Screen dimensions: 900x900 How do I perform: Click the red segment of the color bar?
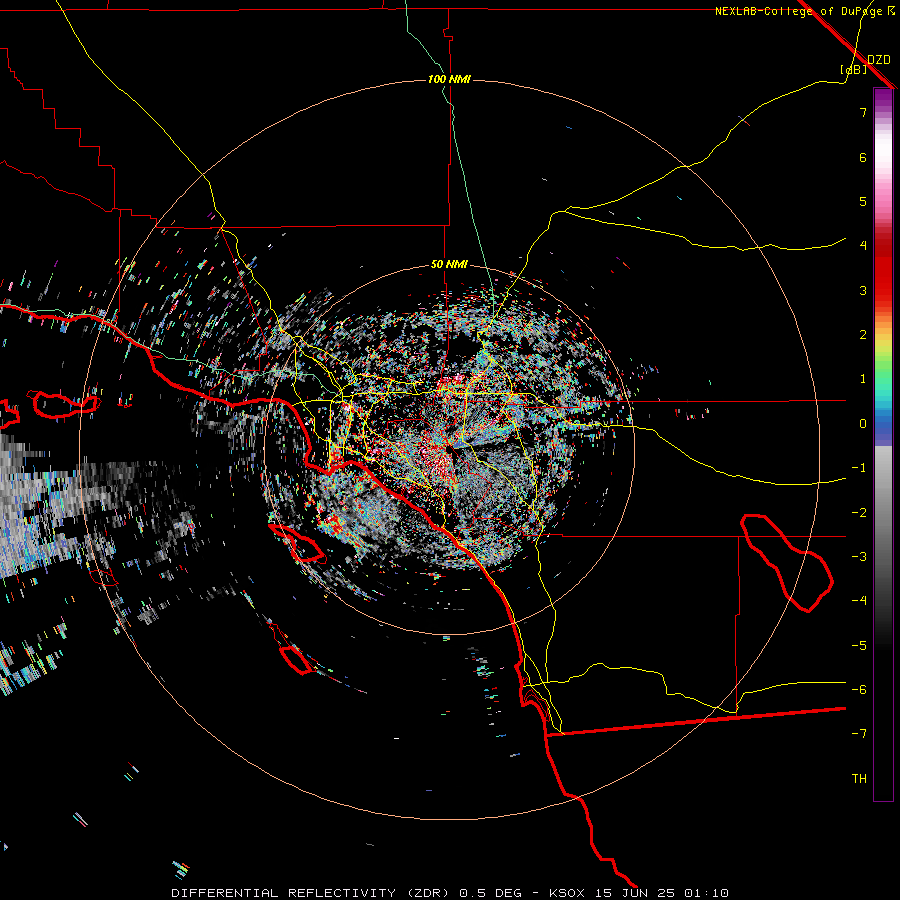pos(883,270)
